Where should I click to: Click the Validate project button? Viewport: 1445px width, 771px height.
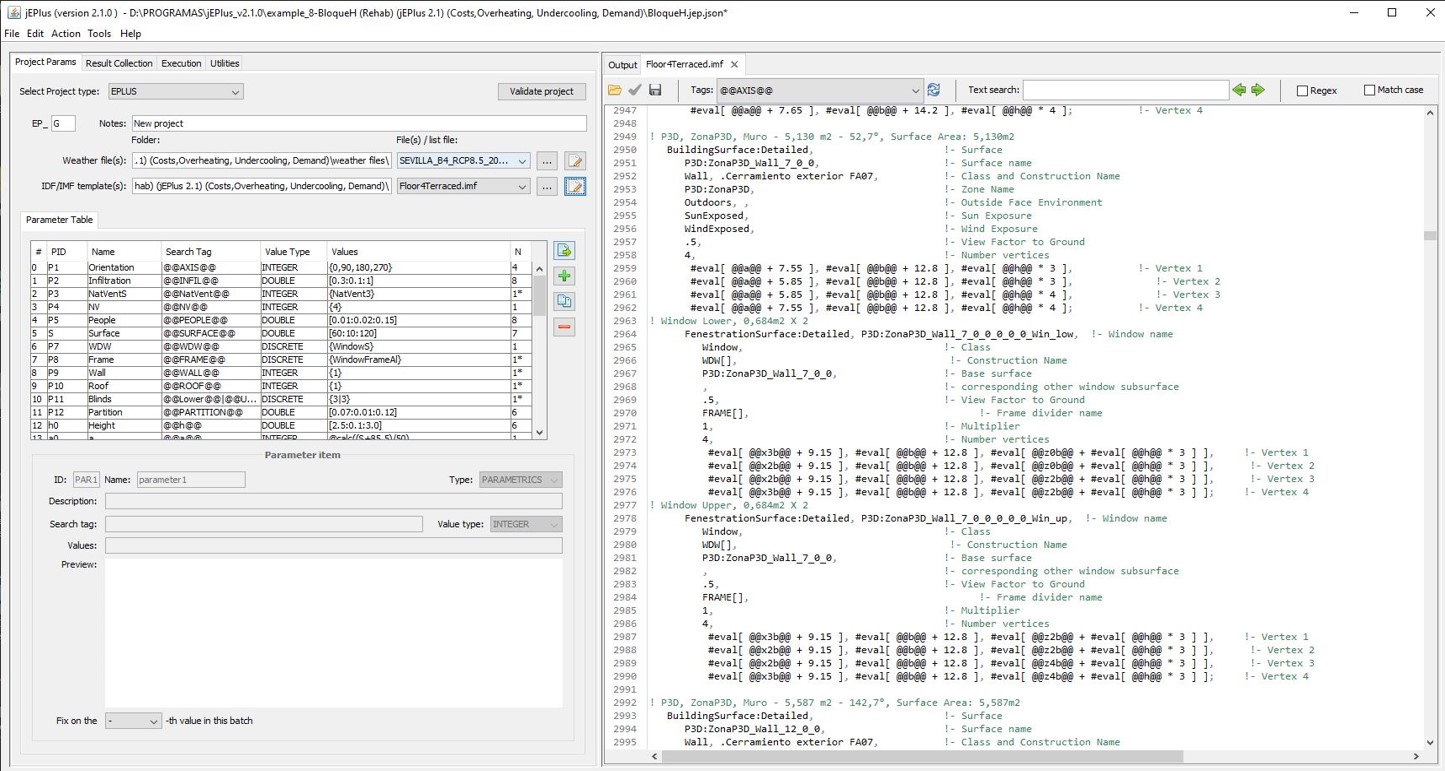click(541, 91)
